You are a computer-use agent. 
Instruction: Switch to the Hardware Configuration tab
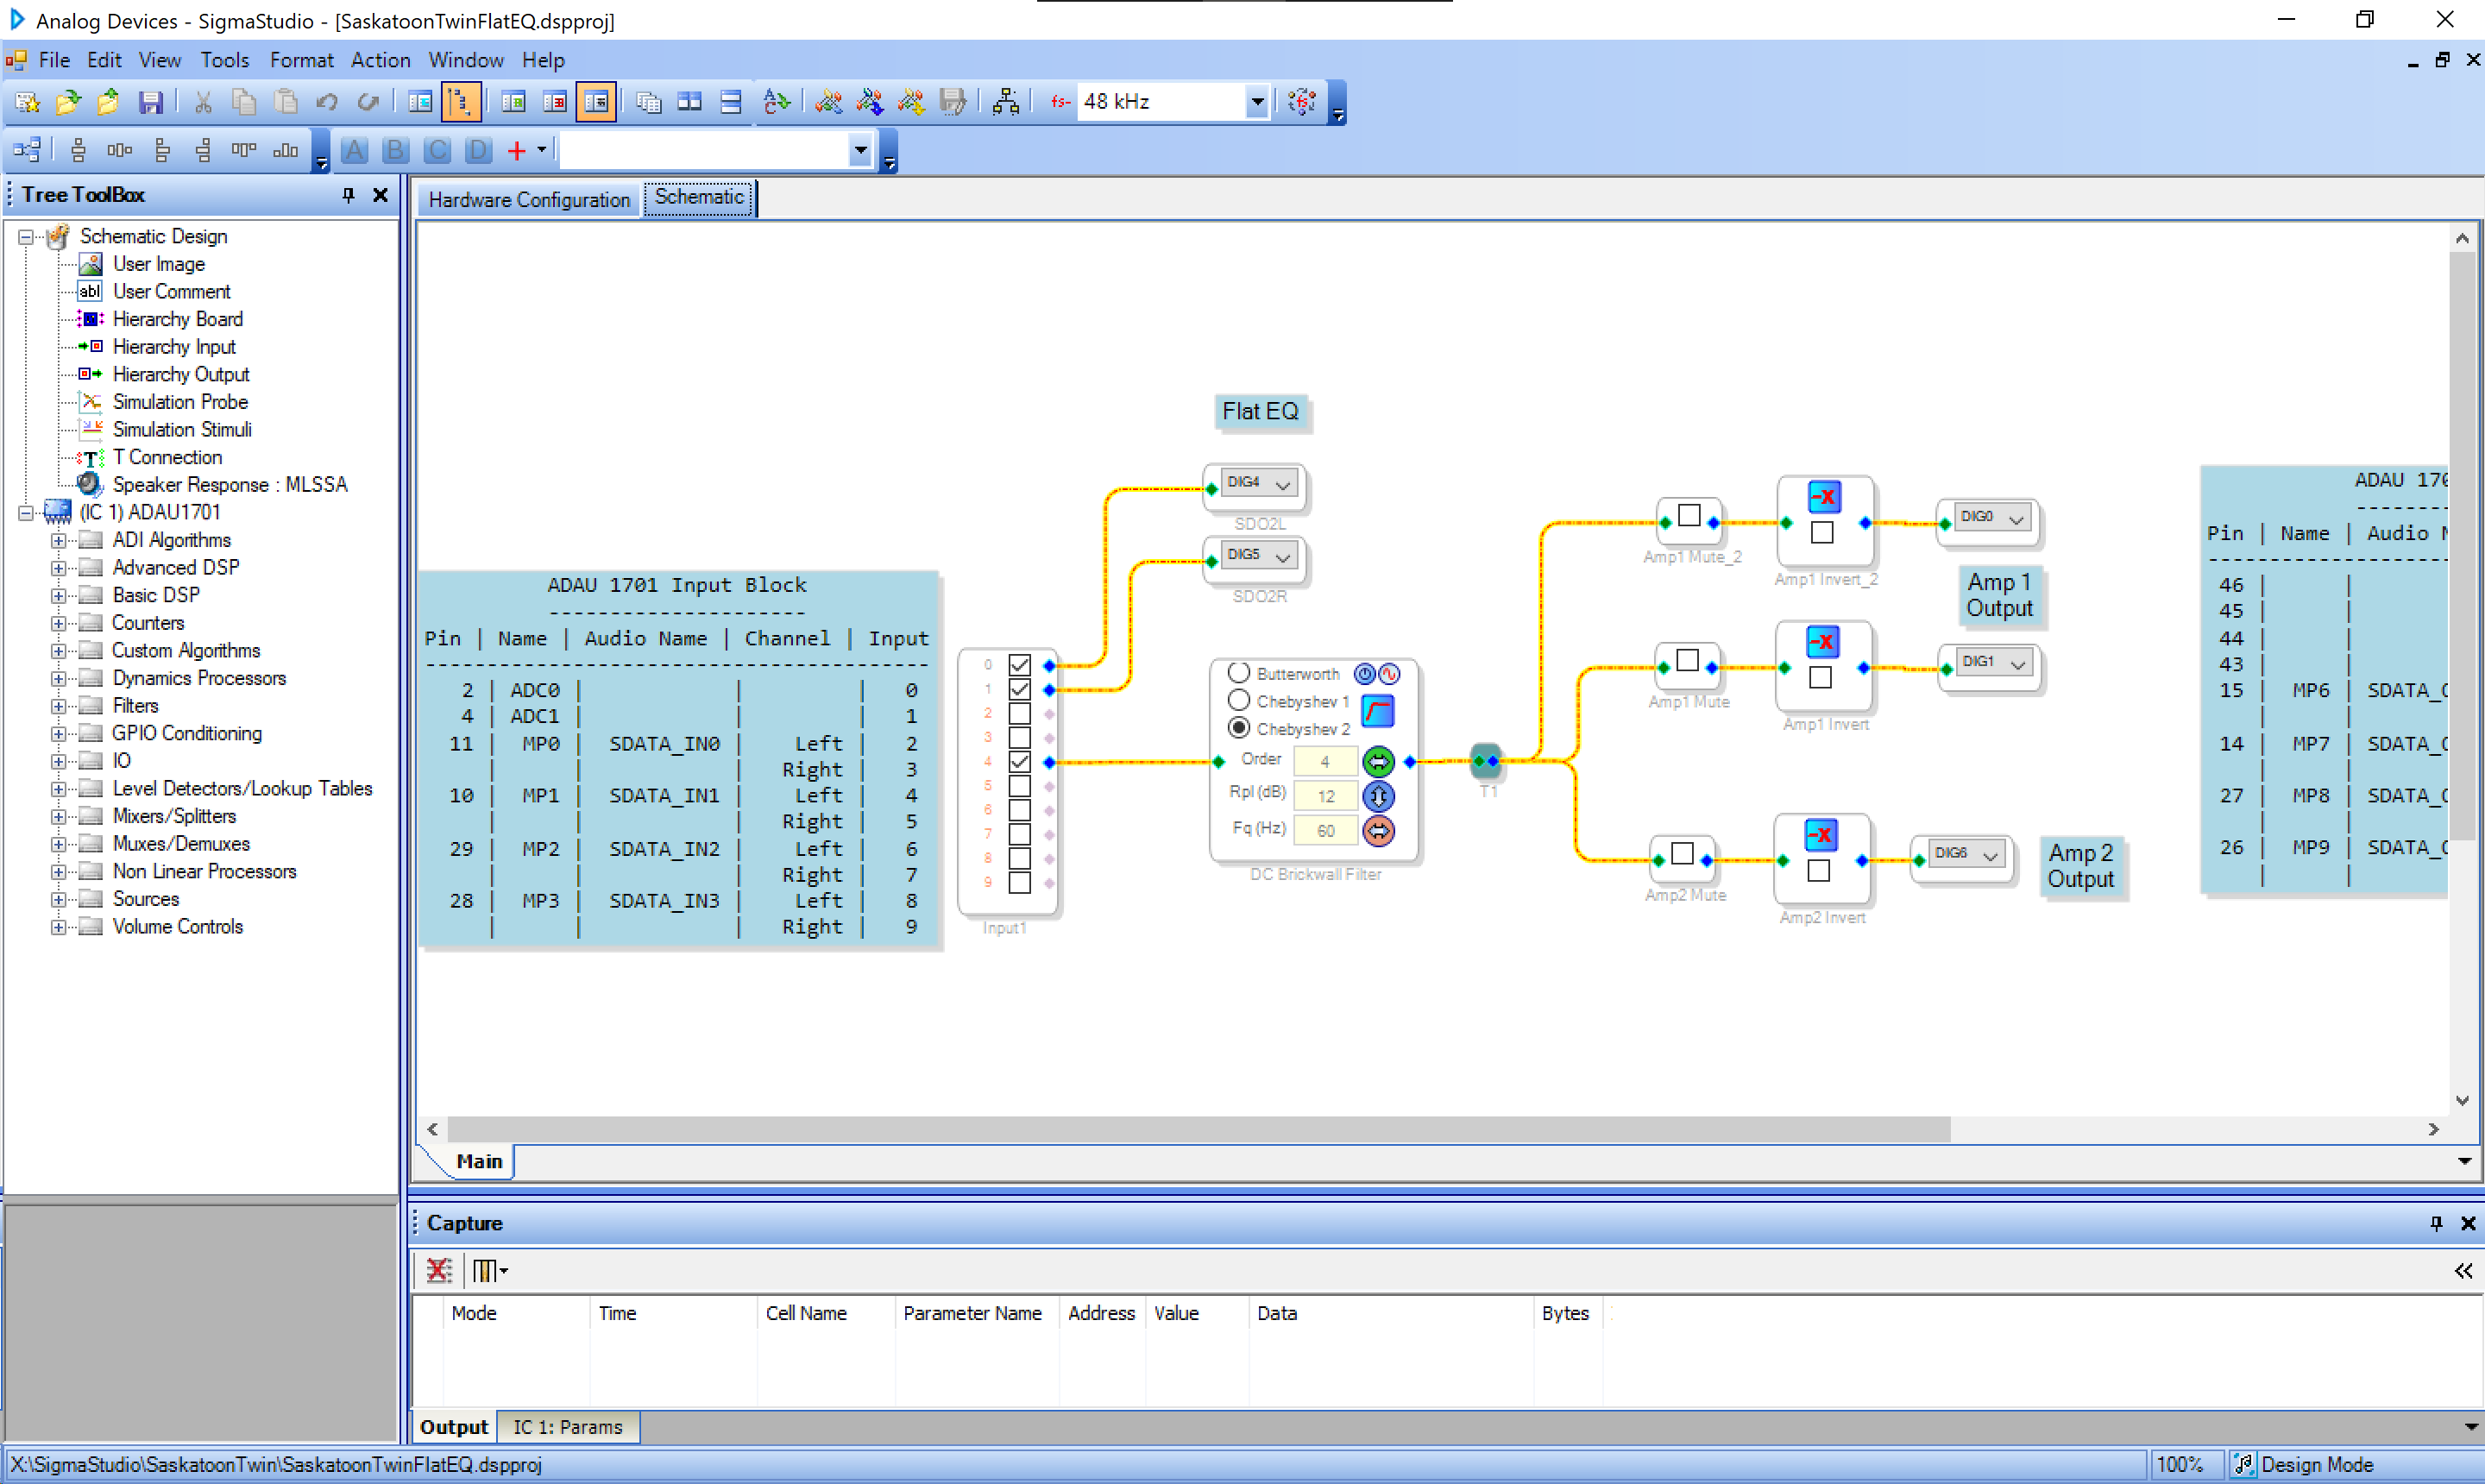(x=529, y=200)
